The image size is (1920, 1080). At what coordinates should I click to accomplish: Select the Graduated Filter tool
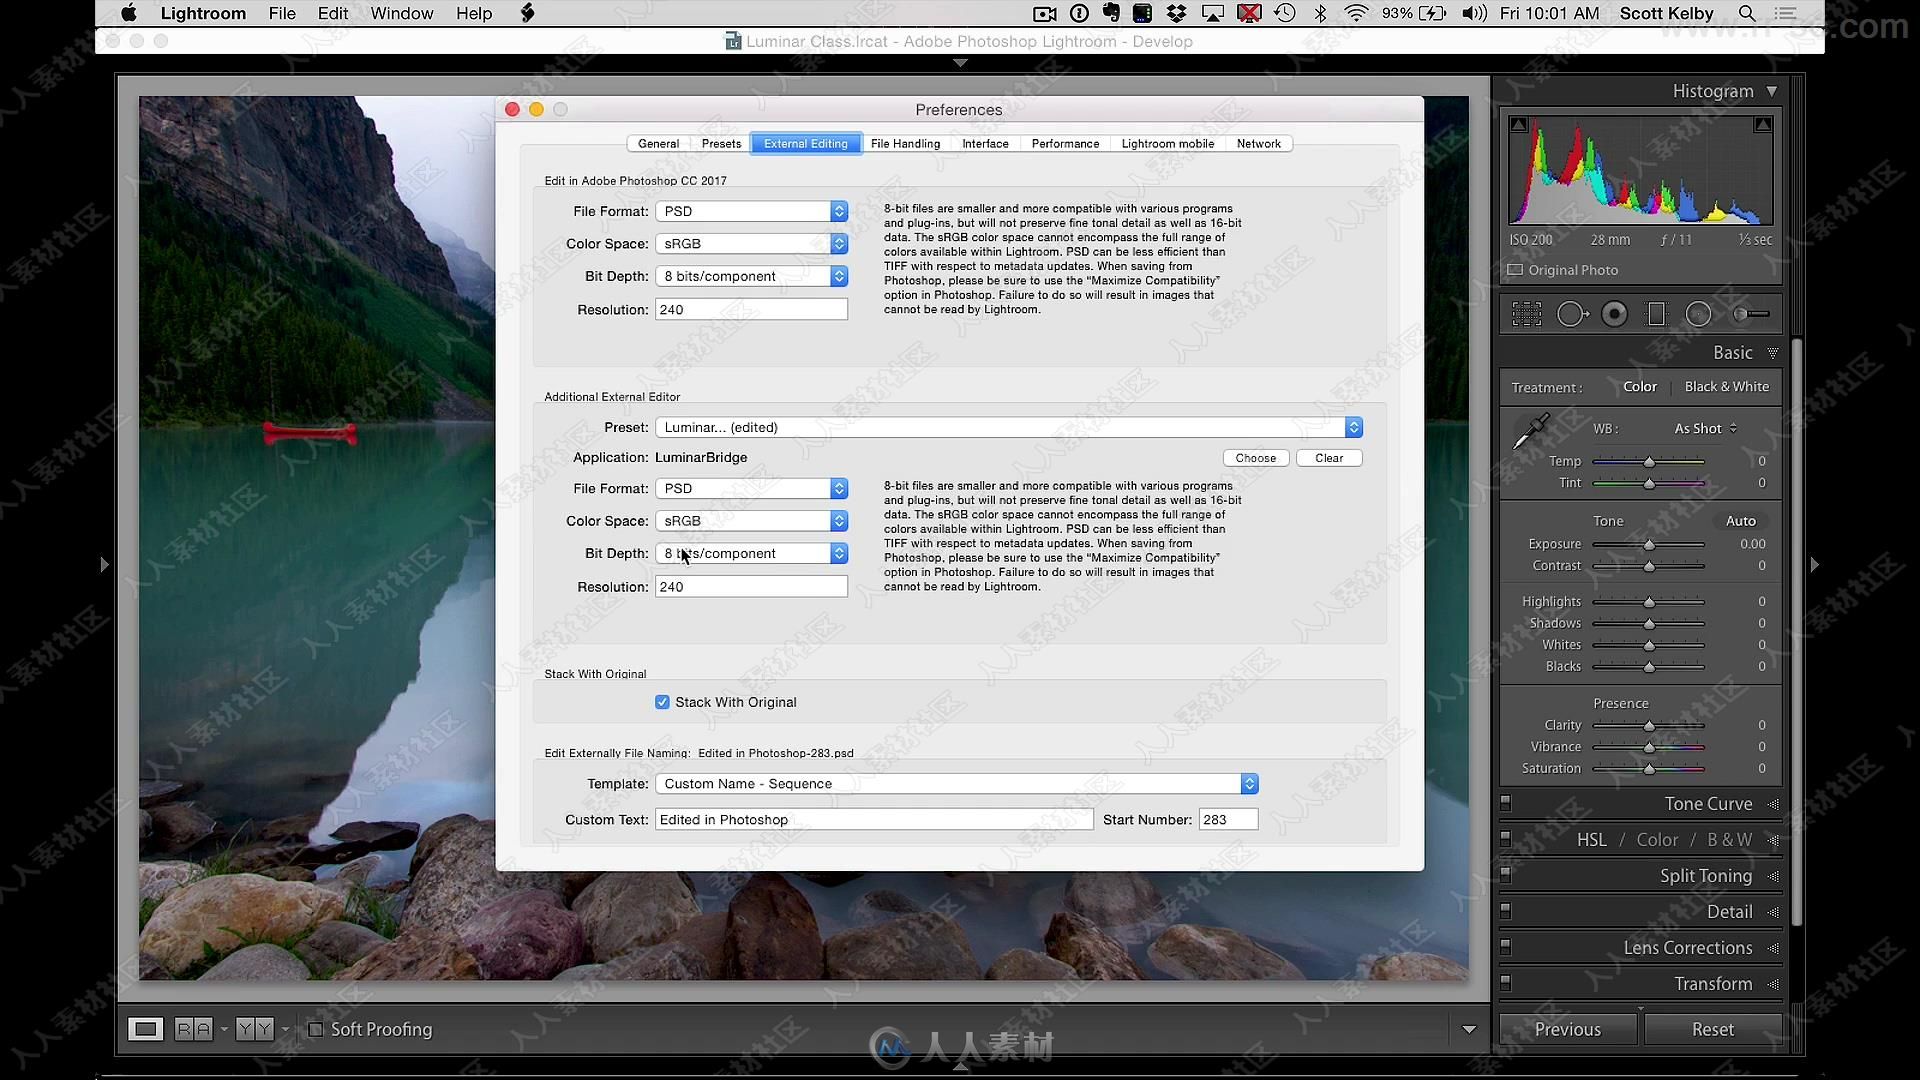coord(1656,314)
